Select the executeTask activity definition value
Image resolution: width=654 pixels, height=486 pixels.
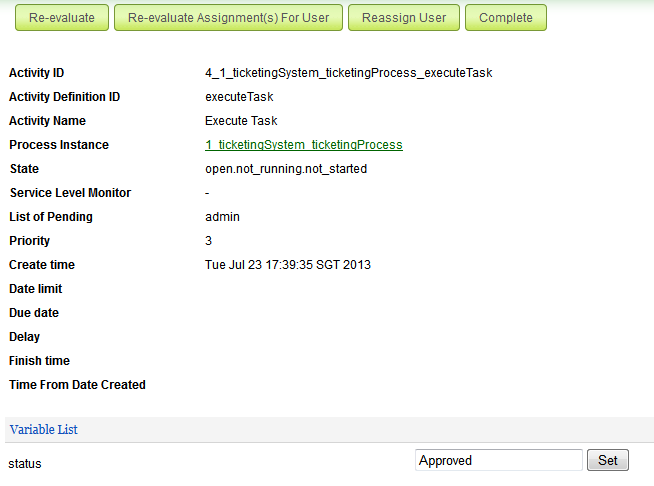(x=239, y=97)
